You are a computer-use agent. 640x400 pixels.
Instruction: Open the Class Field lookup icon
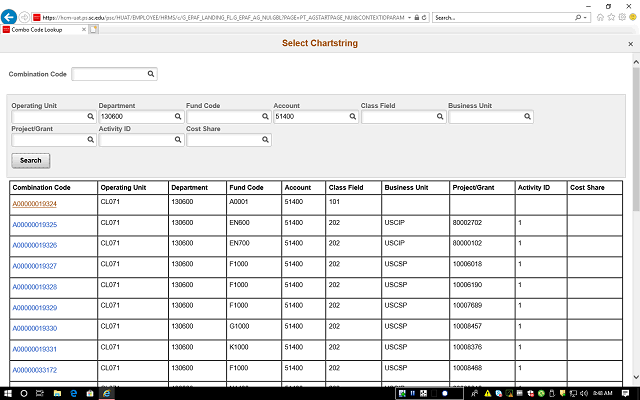(x=440, y=116)
